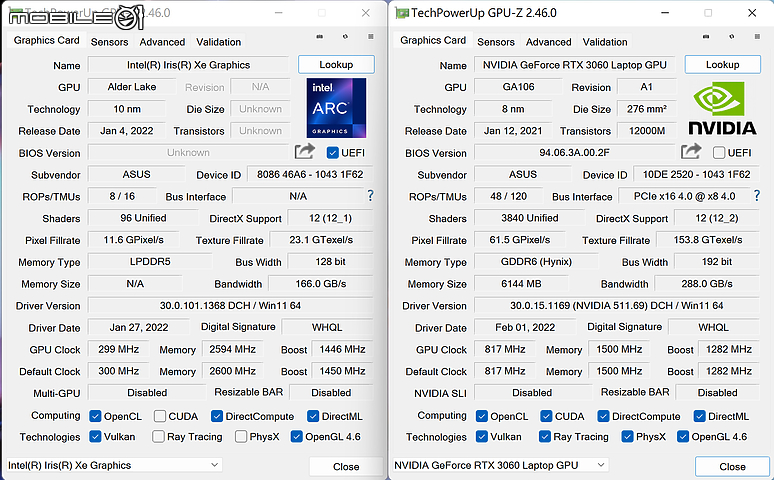Select Graphics Card tab in NVIDIA window

(433, 40)
